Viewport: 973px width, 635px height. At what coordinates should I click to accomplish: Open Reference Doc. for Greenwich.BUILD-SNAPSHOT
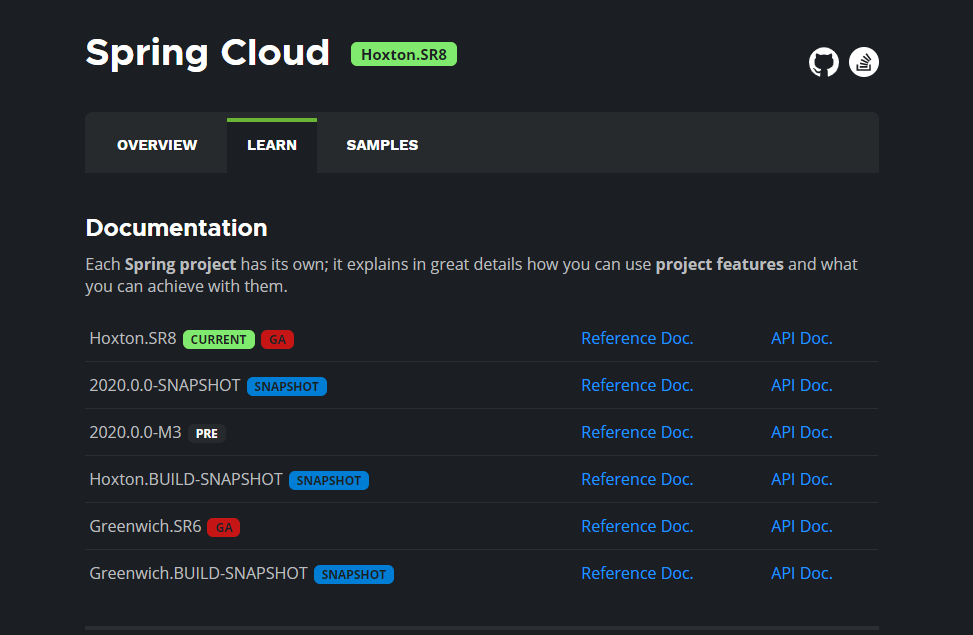pos(637,574)
